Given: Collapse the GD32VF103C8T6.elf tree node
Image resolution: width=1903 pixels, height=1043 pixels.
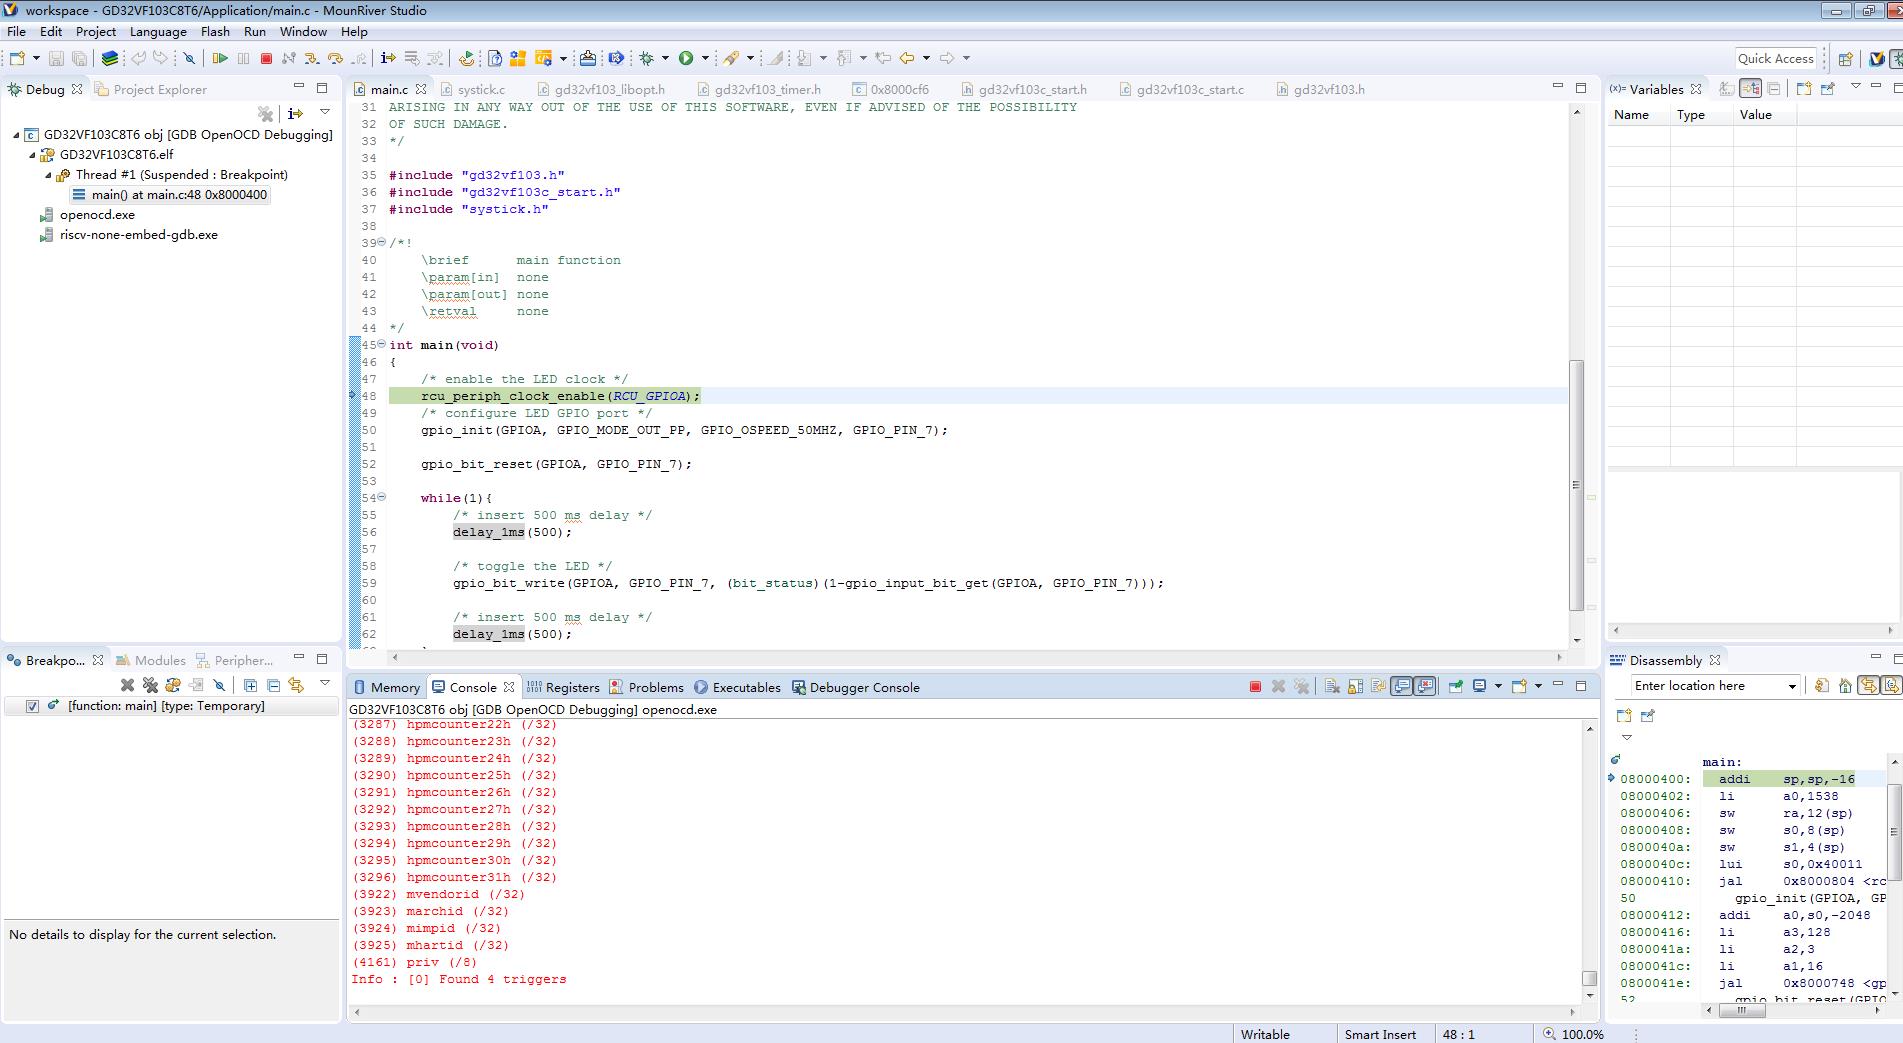Looking at the screenshot, I should 32,155.
